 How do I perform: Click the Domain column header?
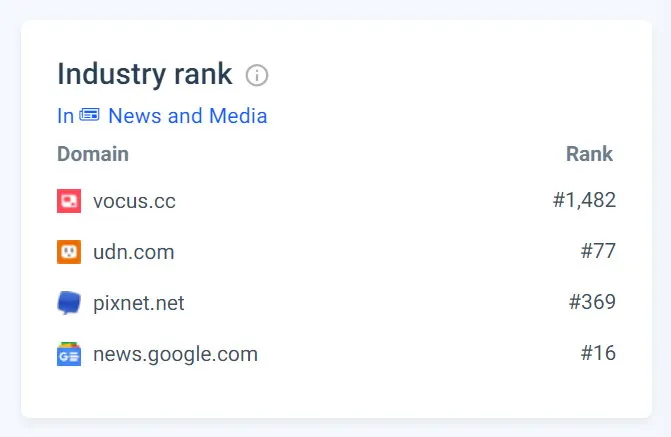93,154
